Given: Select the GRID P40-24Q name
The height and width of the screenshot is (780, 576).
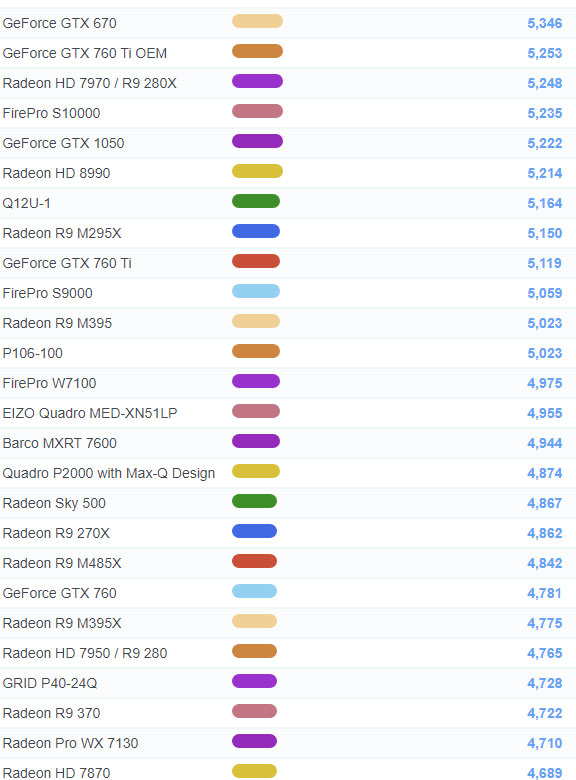Looking at the screenshot, I should click(50, 683).
